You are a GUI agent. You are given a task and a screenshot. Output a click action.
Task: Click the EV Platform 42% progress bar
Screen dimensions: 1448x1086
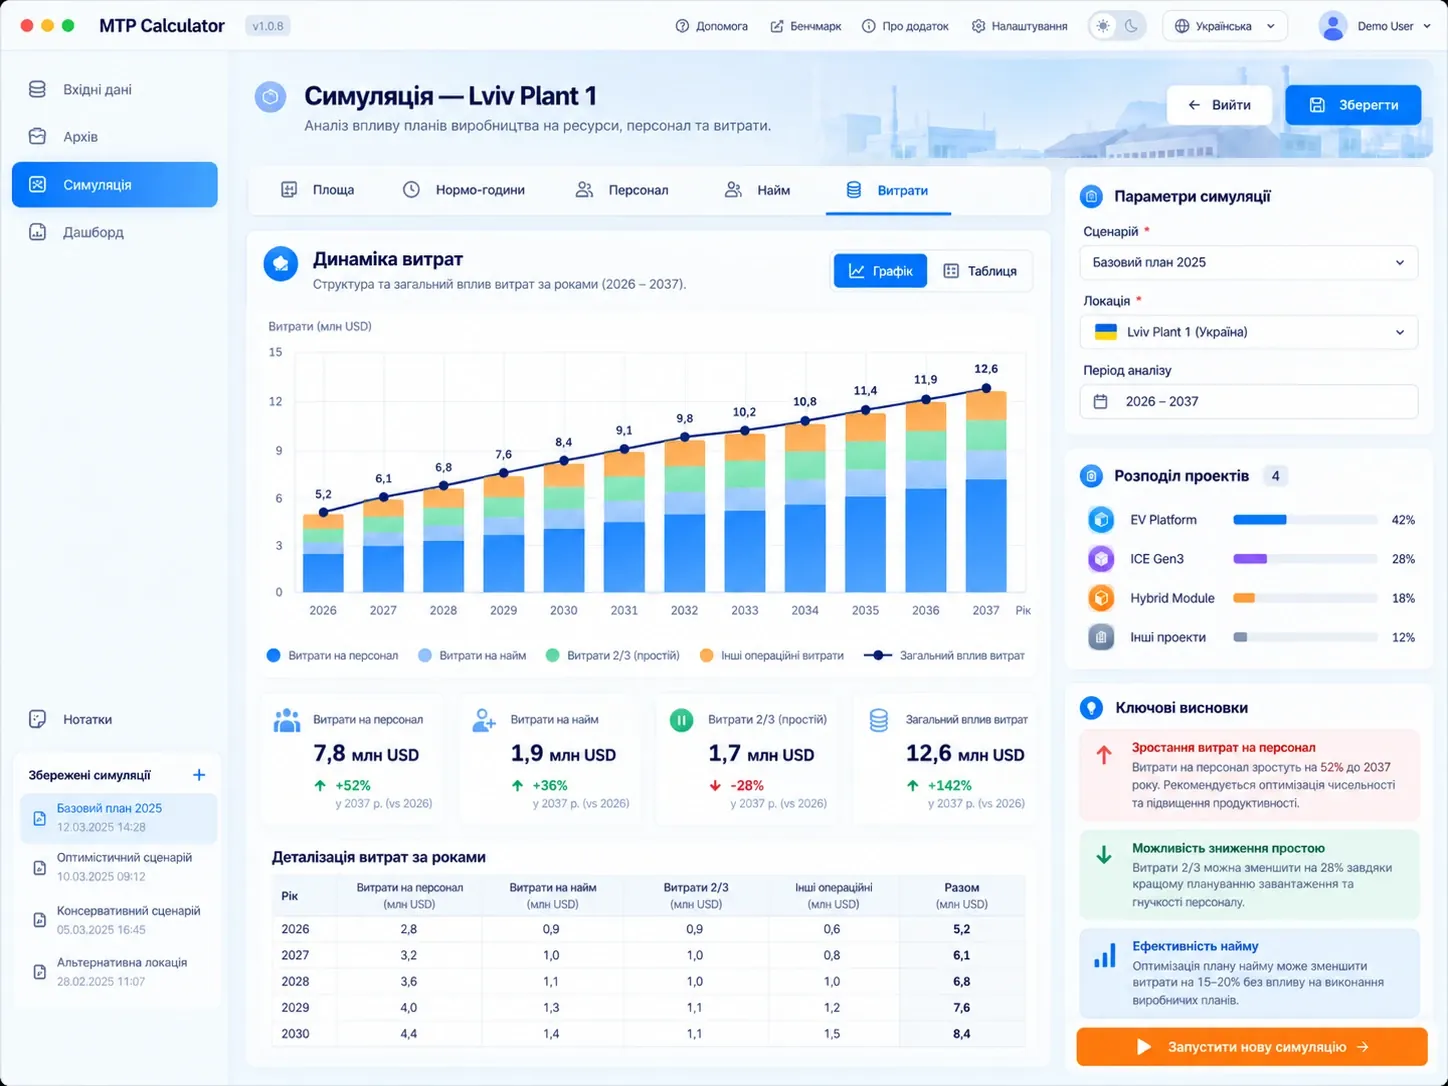[1306, 520]
